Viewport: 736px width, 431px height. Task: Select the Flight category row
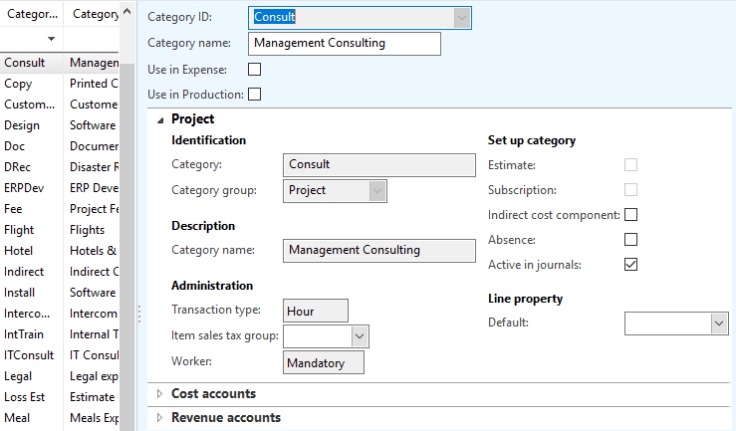(30, 230)
